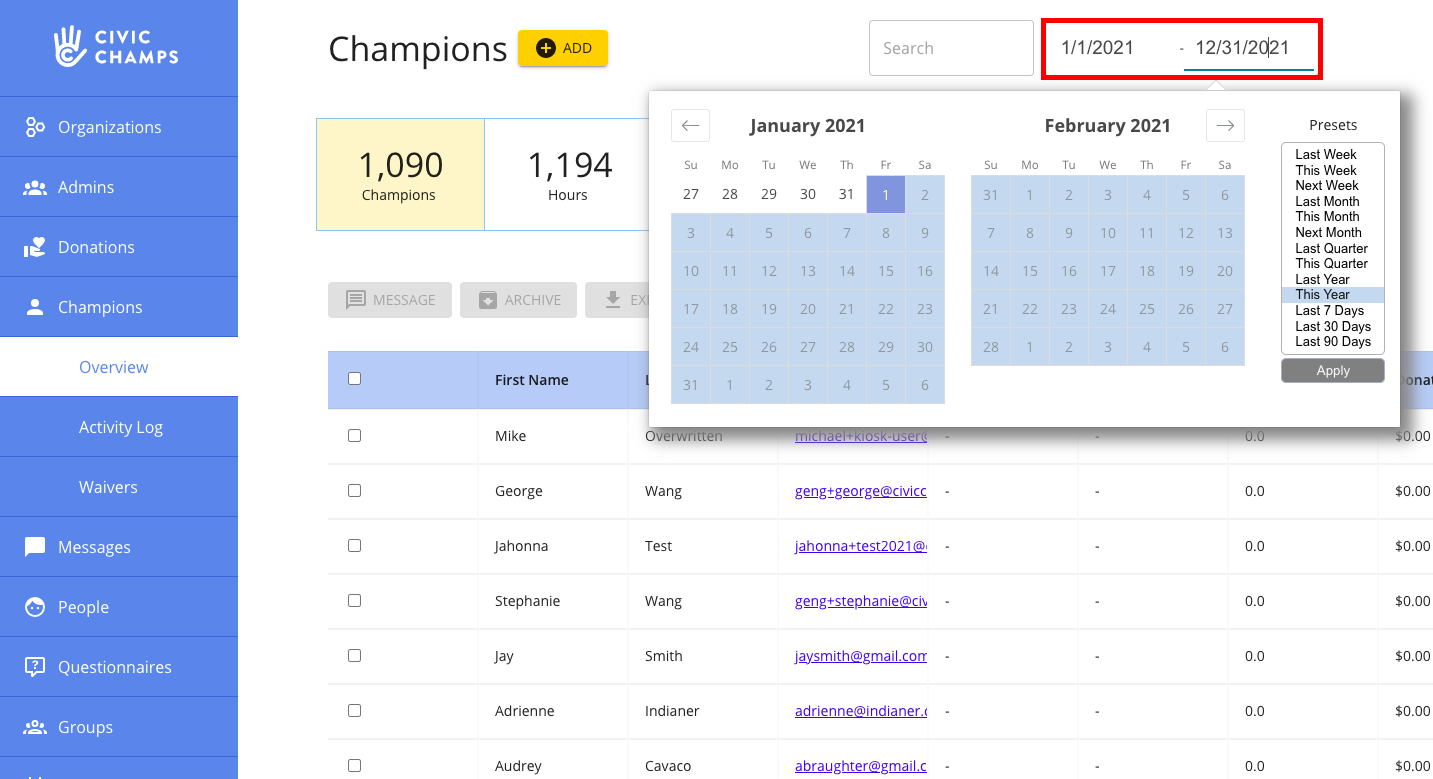The image size is (1433, 779).
Task: Go to previous month with left arrow
Action: (x=690, y=125)
